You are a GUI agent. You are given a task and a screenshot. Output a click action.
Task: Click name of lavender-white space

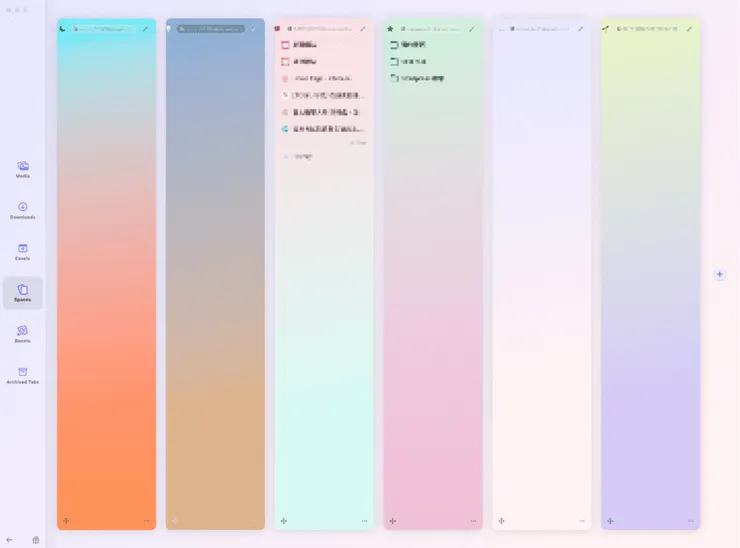[539, 29]
